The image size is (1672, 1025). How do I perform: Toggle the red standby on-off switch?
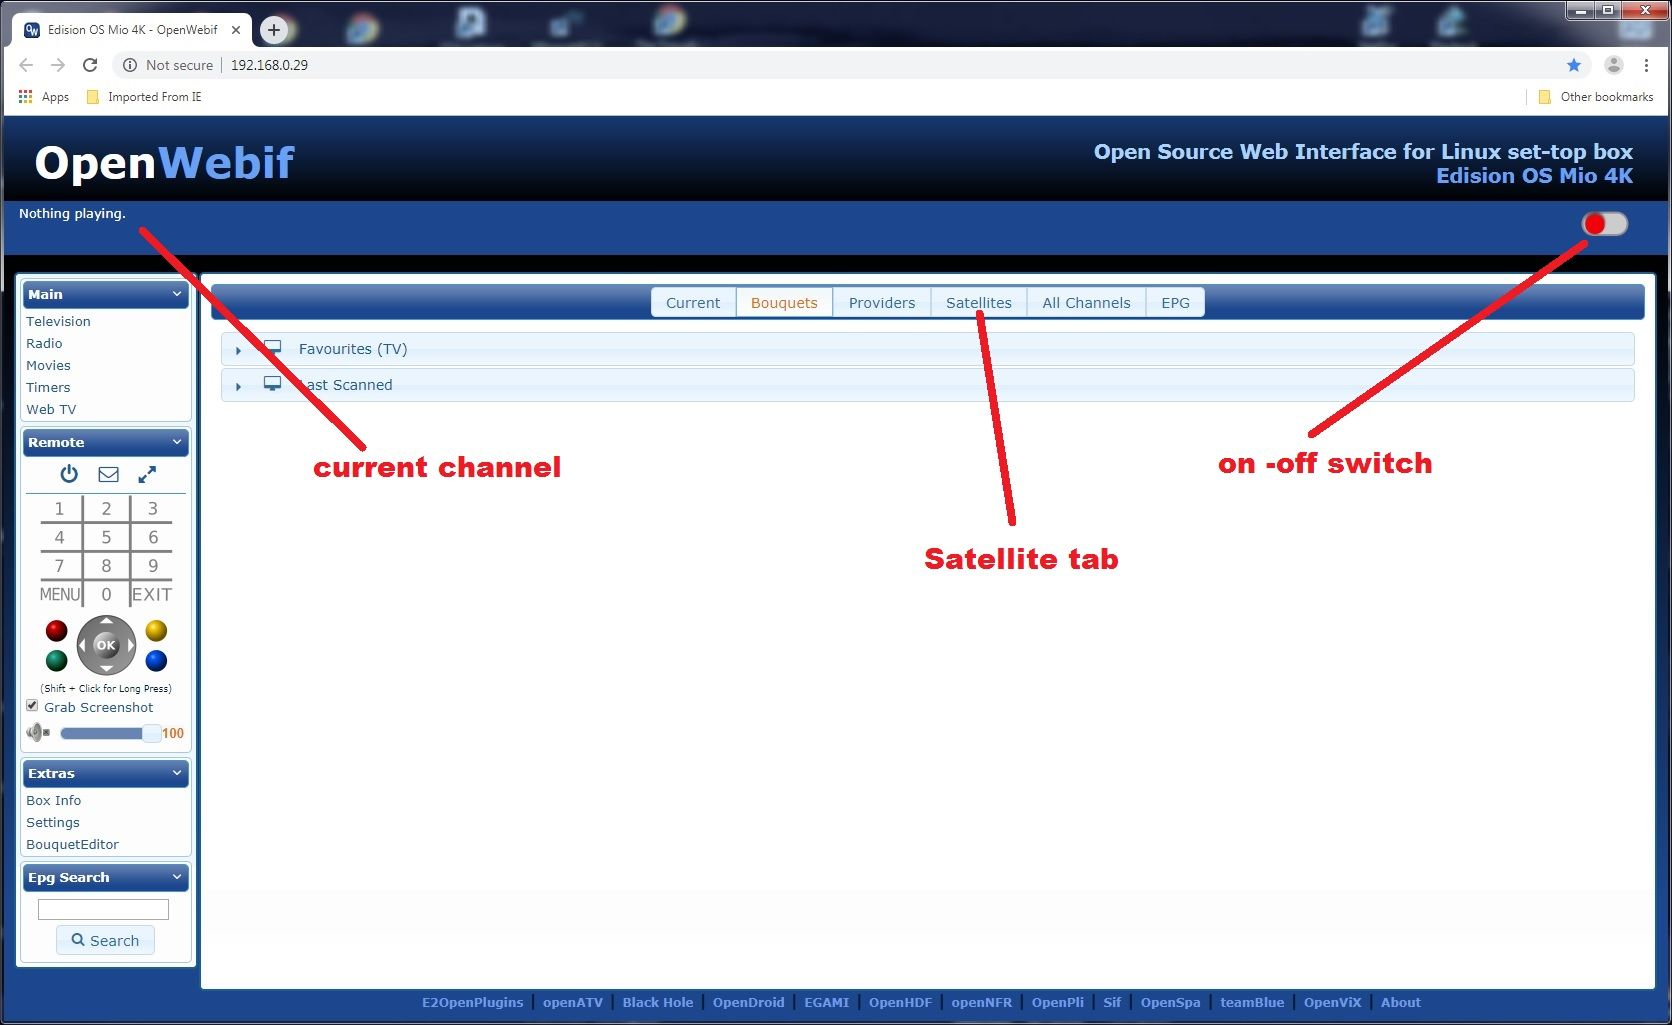[x=1605, y=224]
